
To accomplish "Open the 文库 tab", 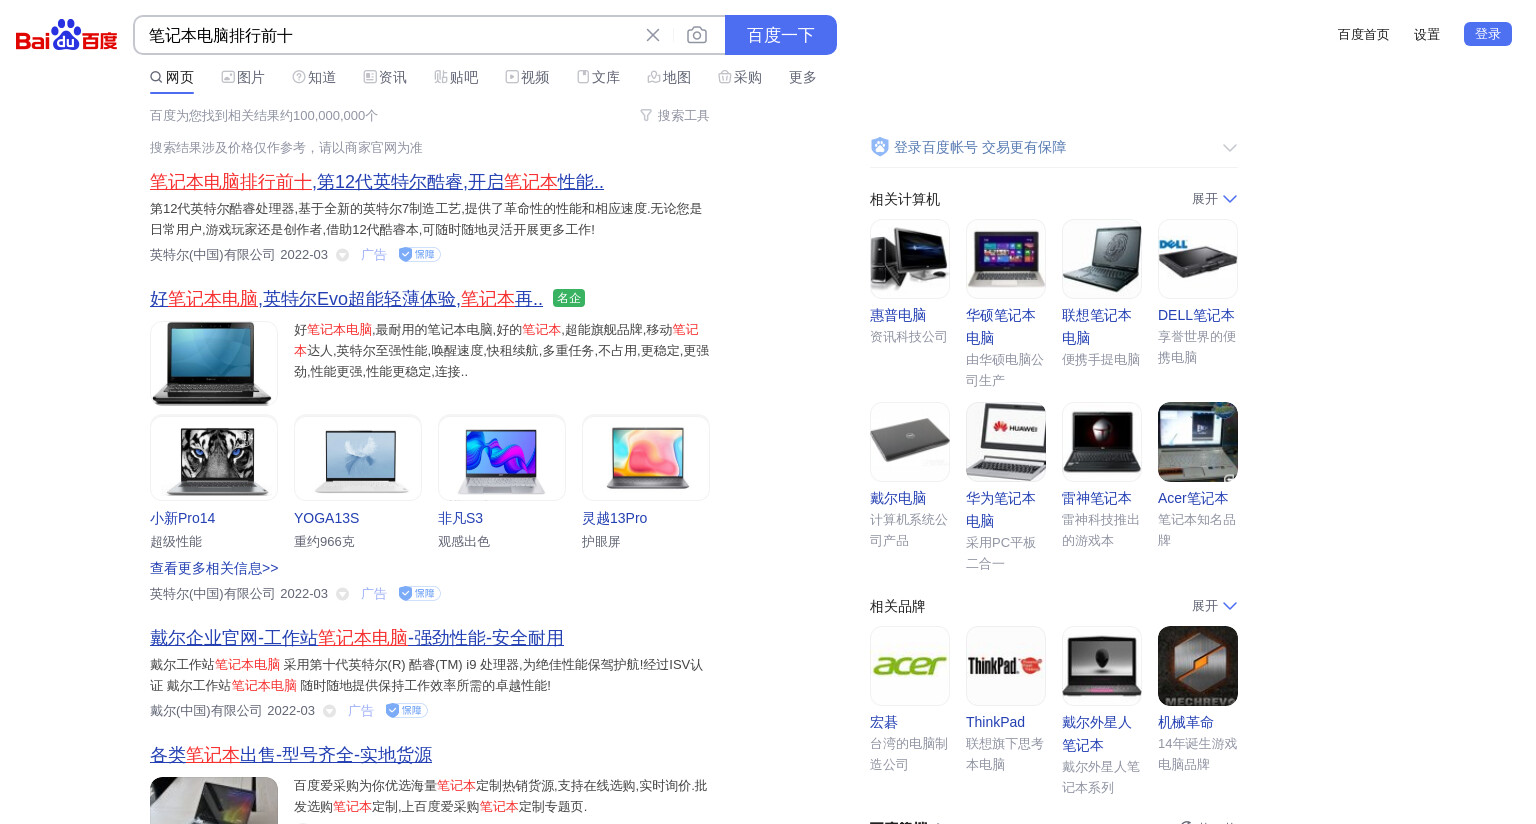I will coord(598,77).
